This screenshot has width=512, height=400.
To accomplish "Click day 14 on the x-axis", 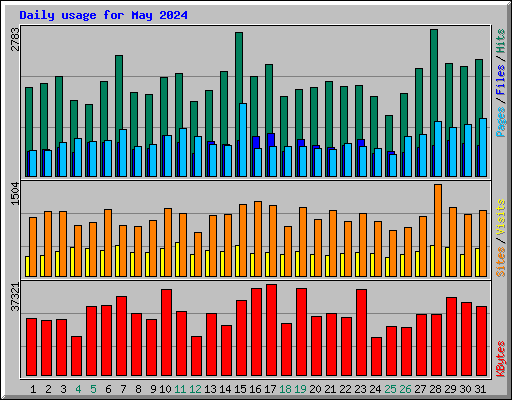I will 225,389.
